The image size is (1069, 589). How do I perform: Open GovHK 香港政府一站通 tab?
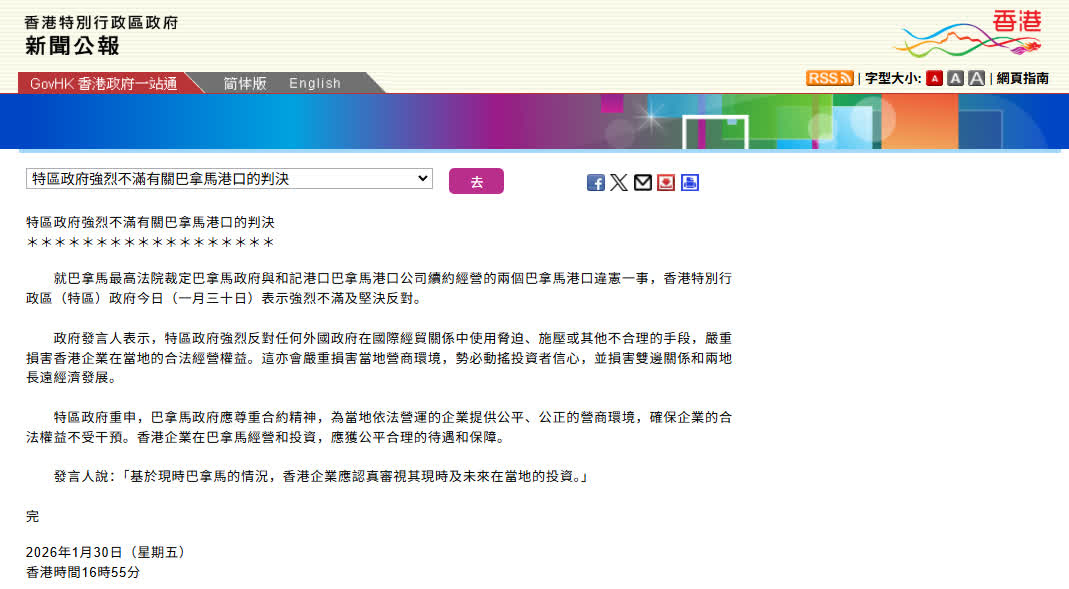pyautogui.click(x=103, y=83)
